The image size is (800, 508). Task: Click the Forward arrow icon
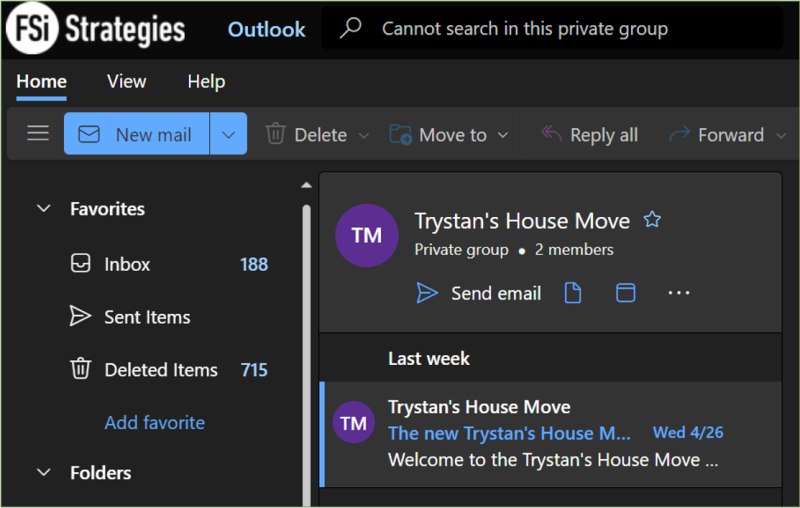(680, 134)
